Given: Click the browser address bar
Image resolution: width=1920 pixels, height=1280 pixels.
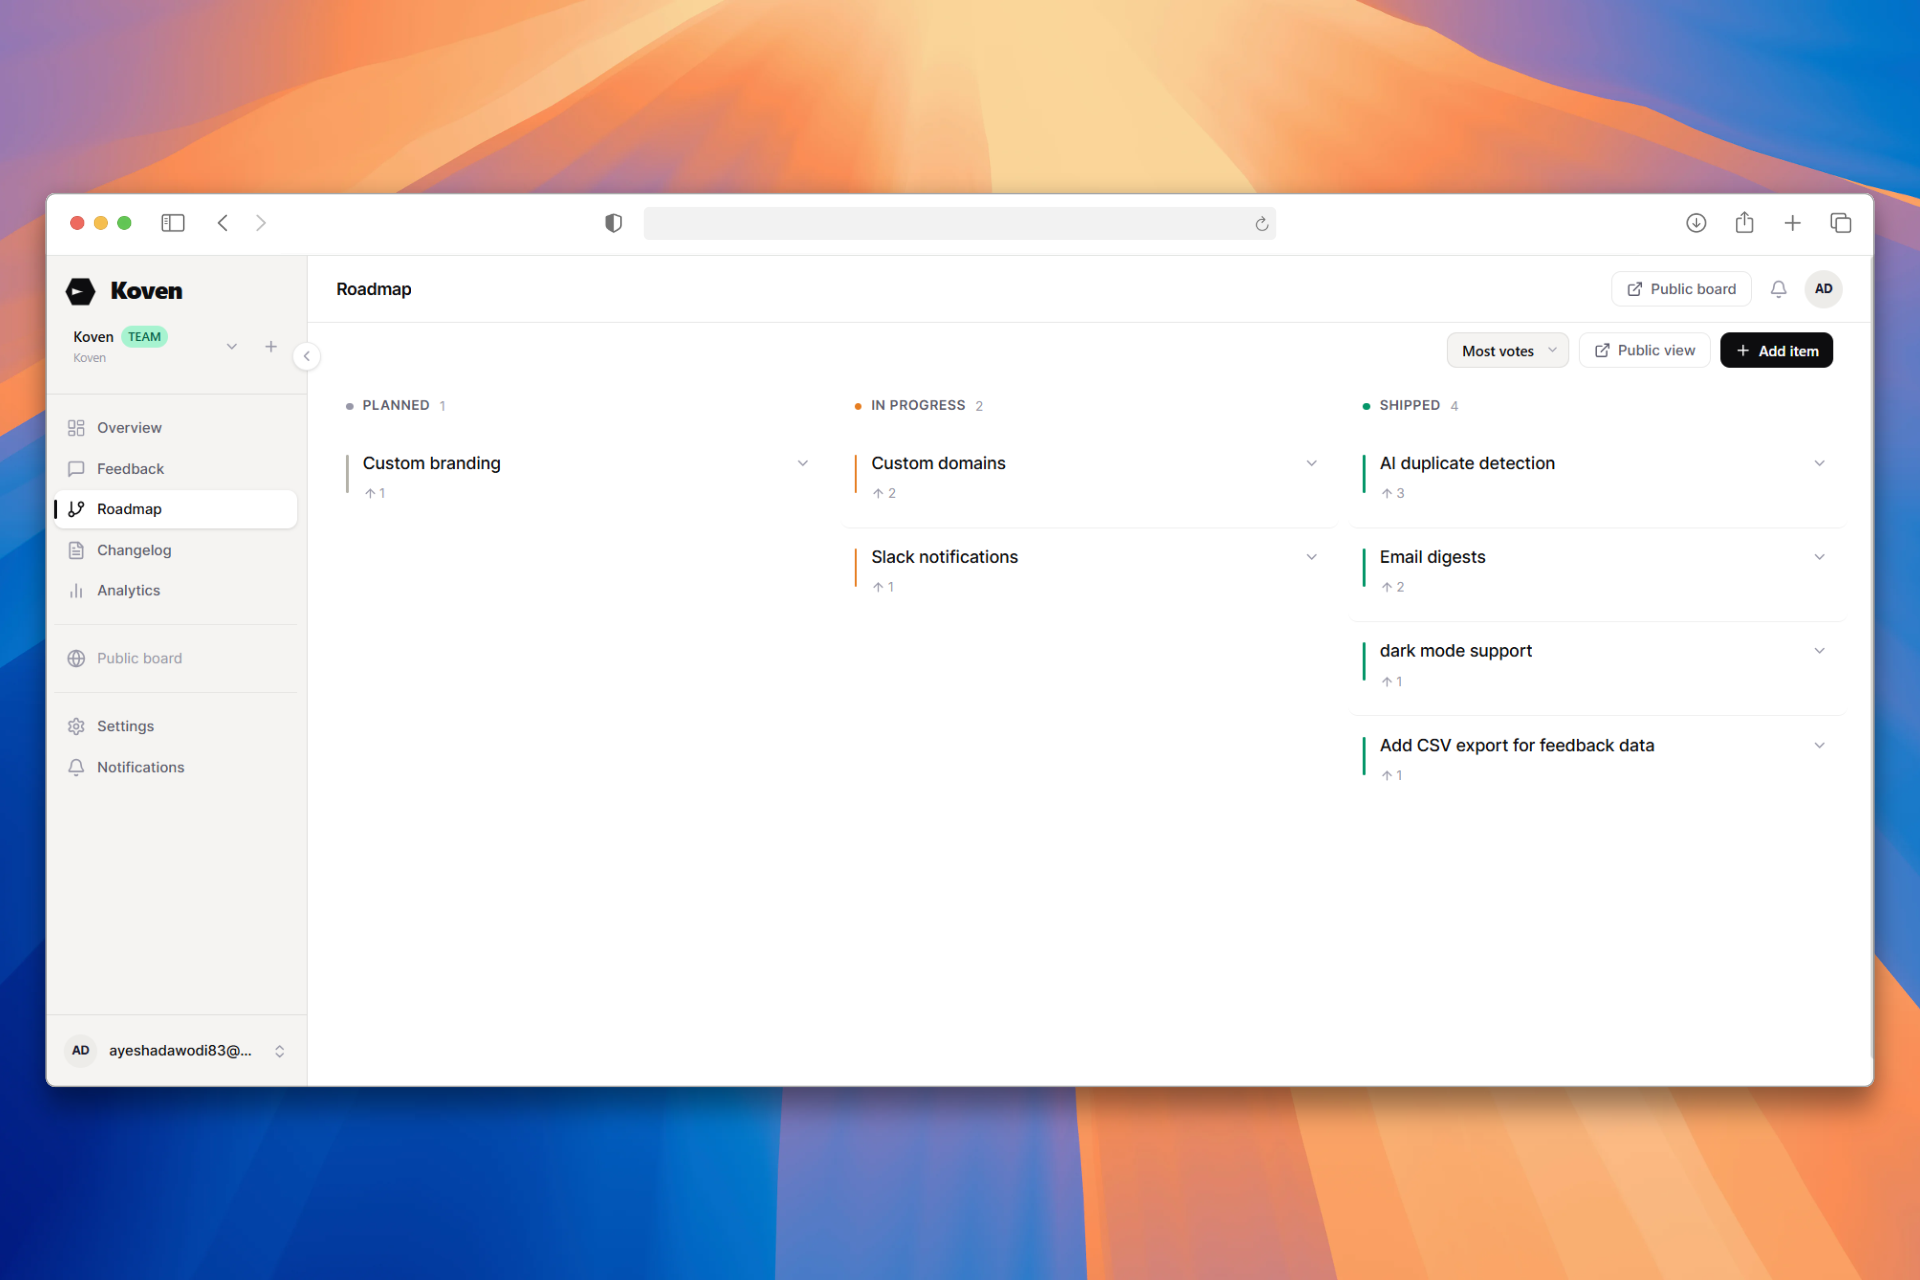Looking at the screenshot, I should coord(960,223).
